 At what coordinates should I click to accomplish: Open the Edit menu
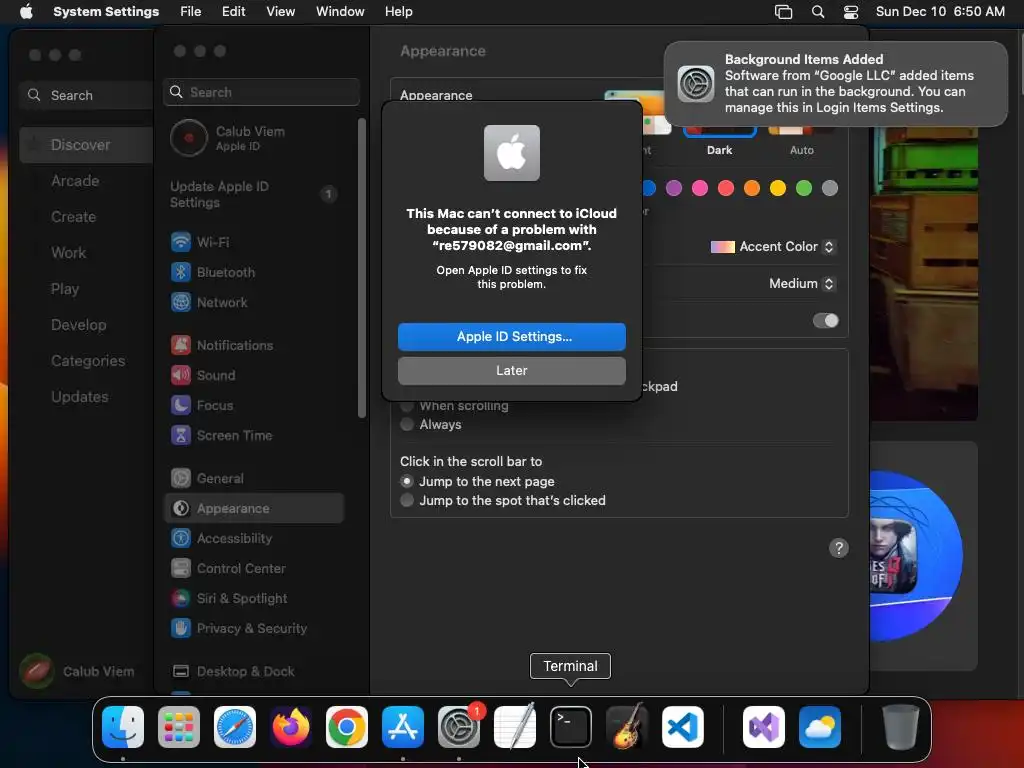[234, 12]
